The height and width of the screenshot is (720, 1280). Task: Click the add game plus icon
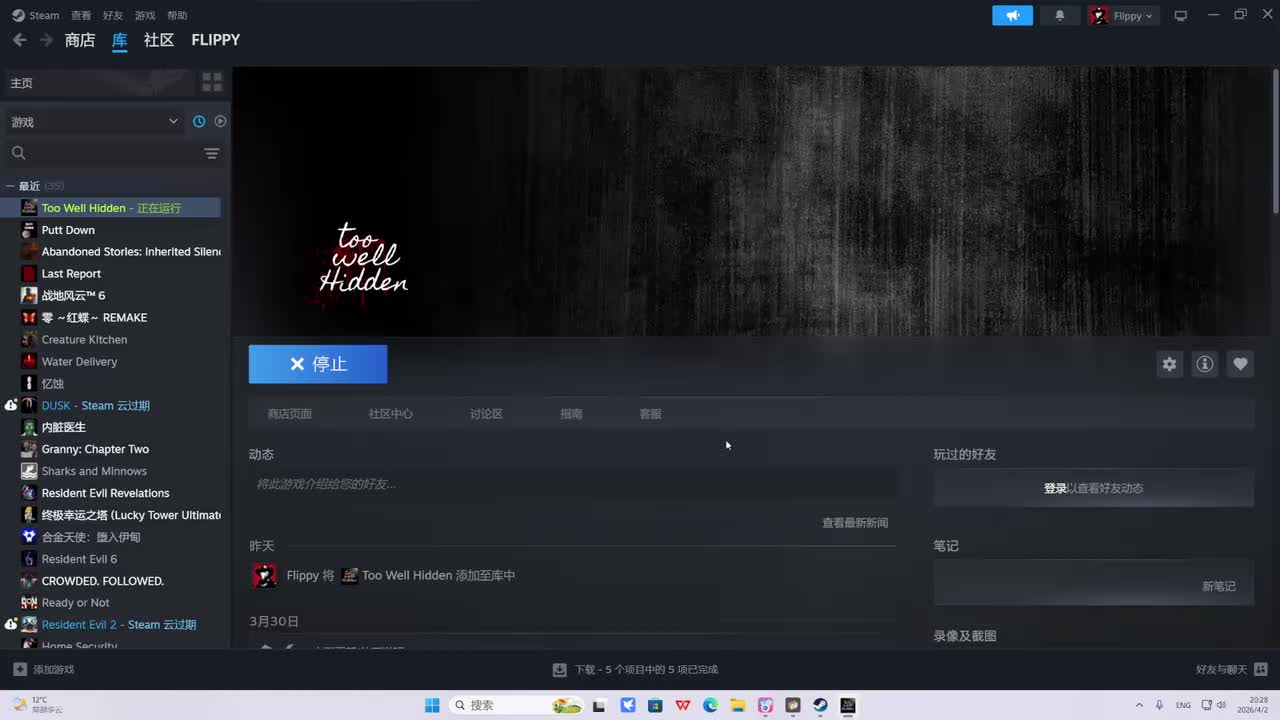click(20, 669)
